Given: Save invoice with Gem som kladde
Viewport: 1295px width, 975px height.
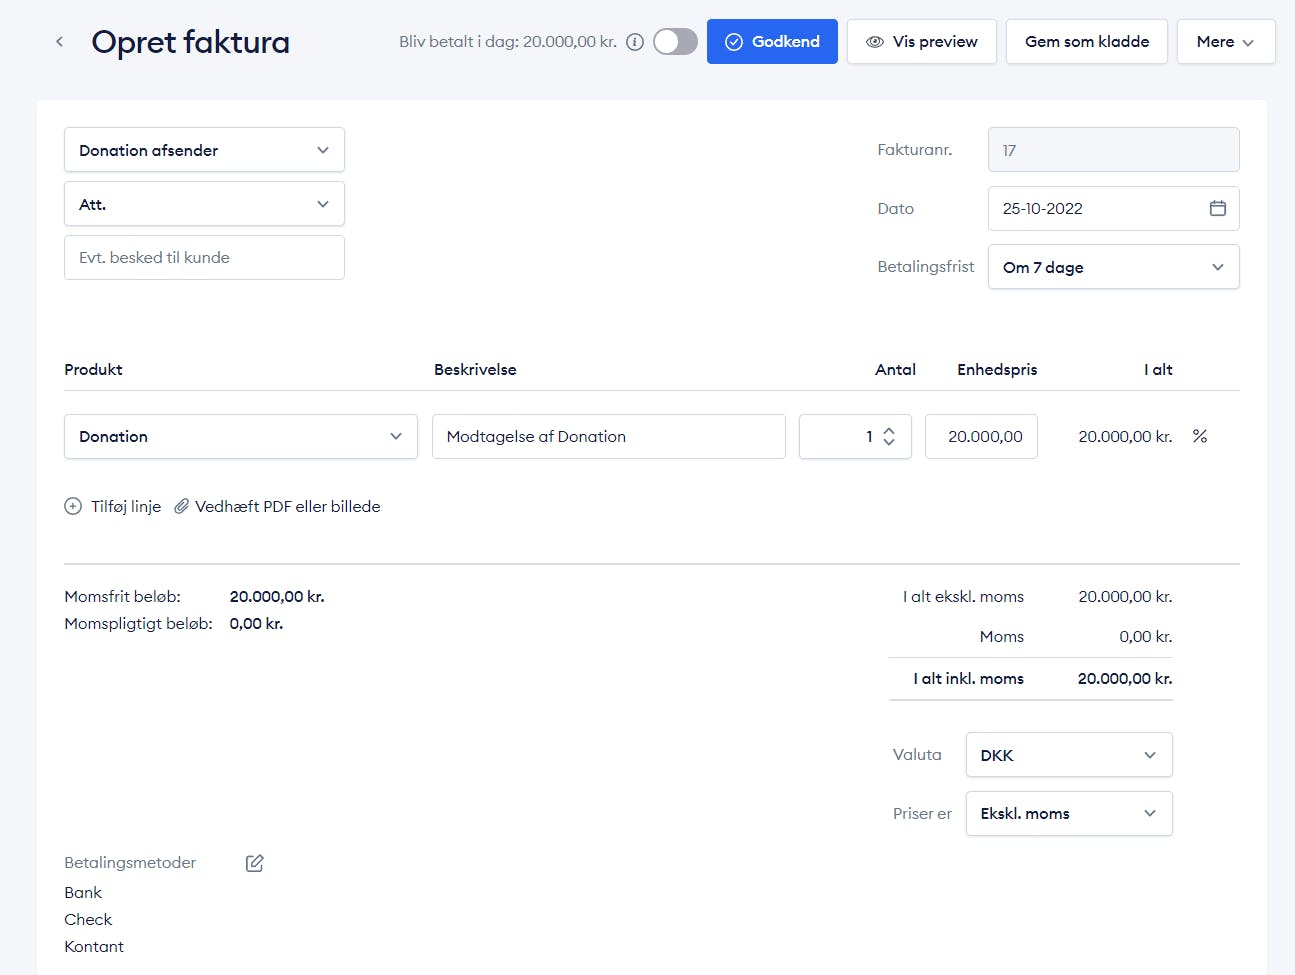Looking at the screenshot, I should (x=1087, y=42).
